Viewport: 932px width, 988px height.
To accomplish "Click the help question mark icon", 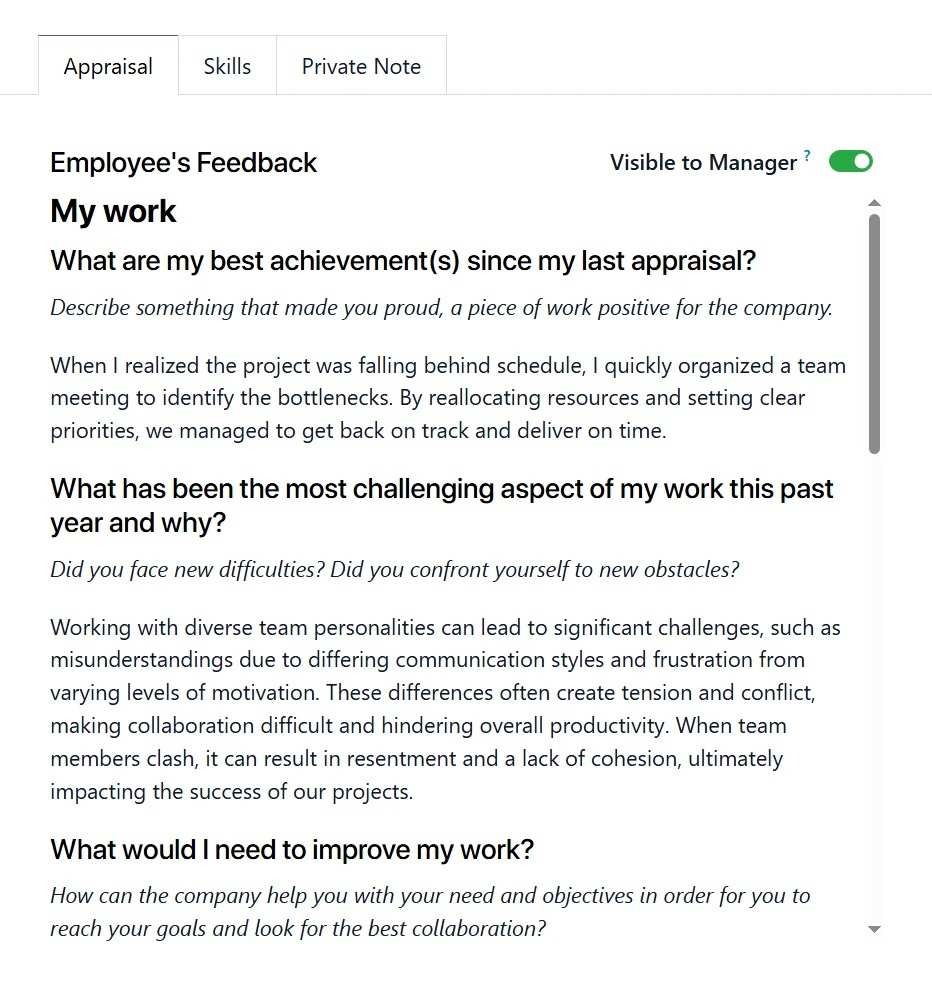I will click(807, 156).
